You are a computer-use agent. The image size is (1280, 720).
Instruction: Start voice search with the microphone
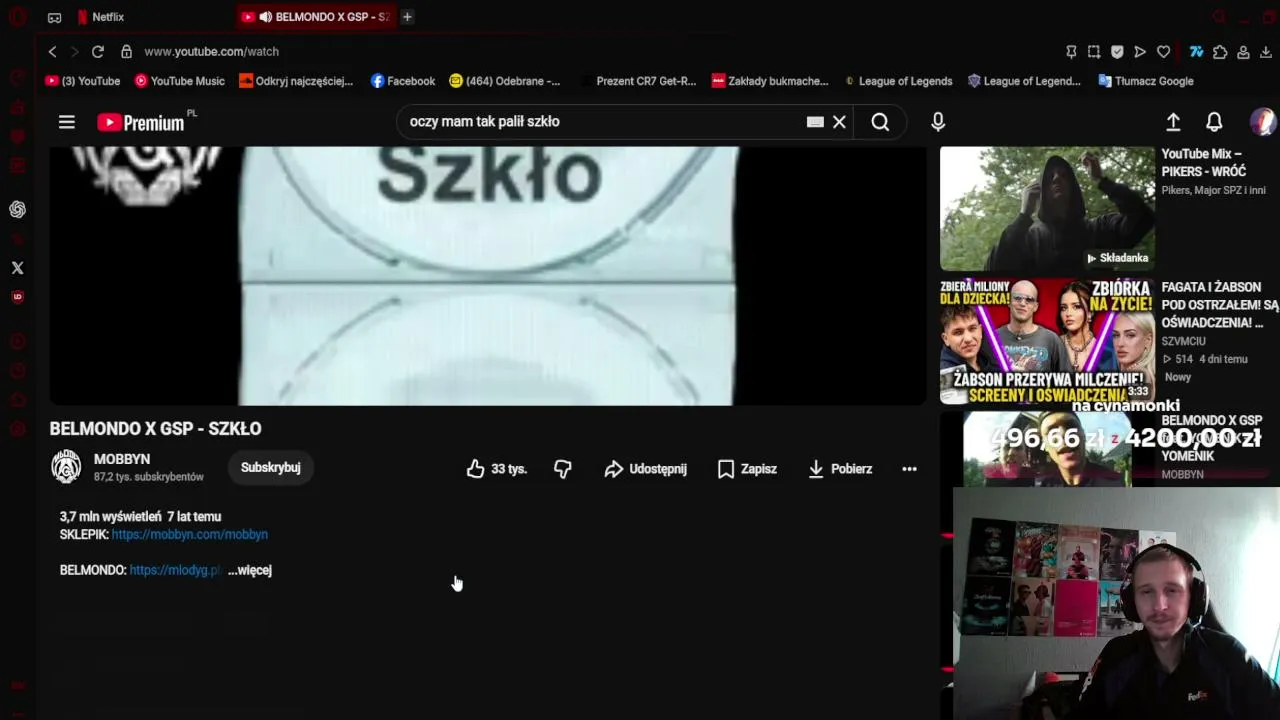pos(938,122)
